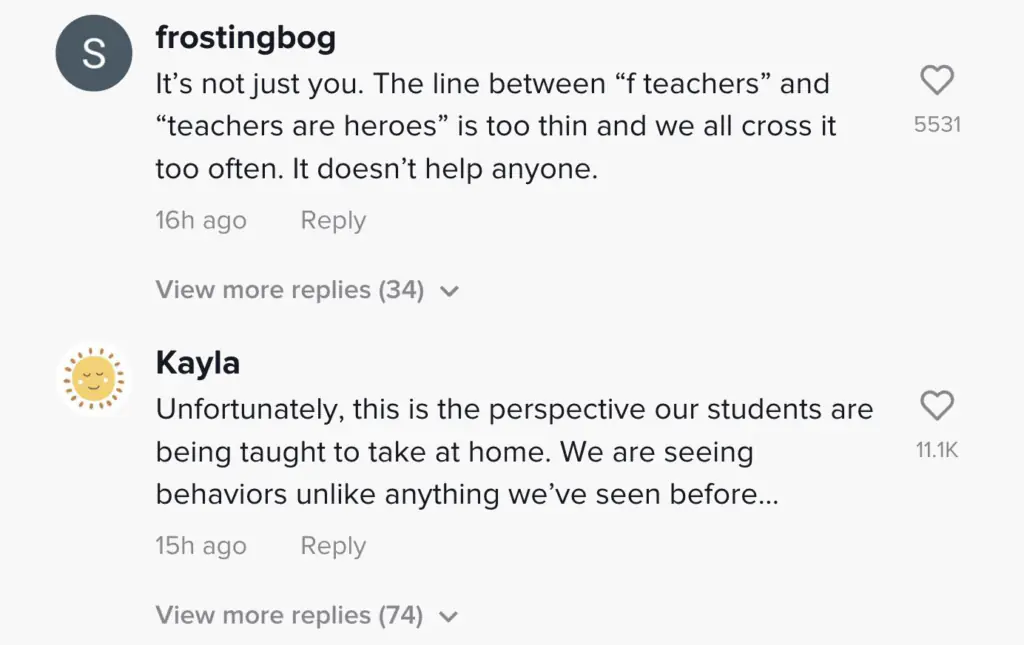The height and width of the screenshot is (645, 1024).
Task: Click the 11.1K like count
Action: point(937,451)
